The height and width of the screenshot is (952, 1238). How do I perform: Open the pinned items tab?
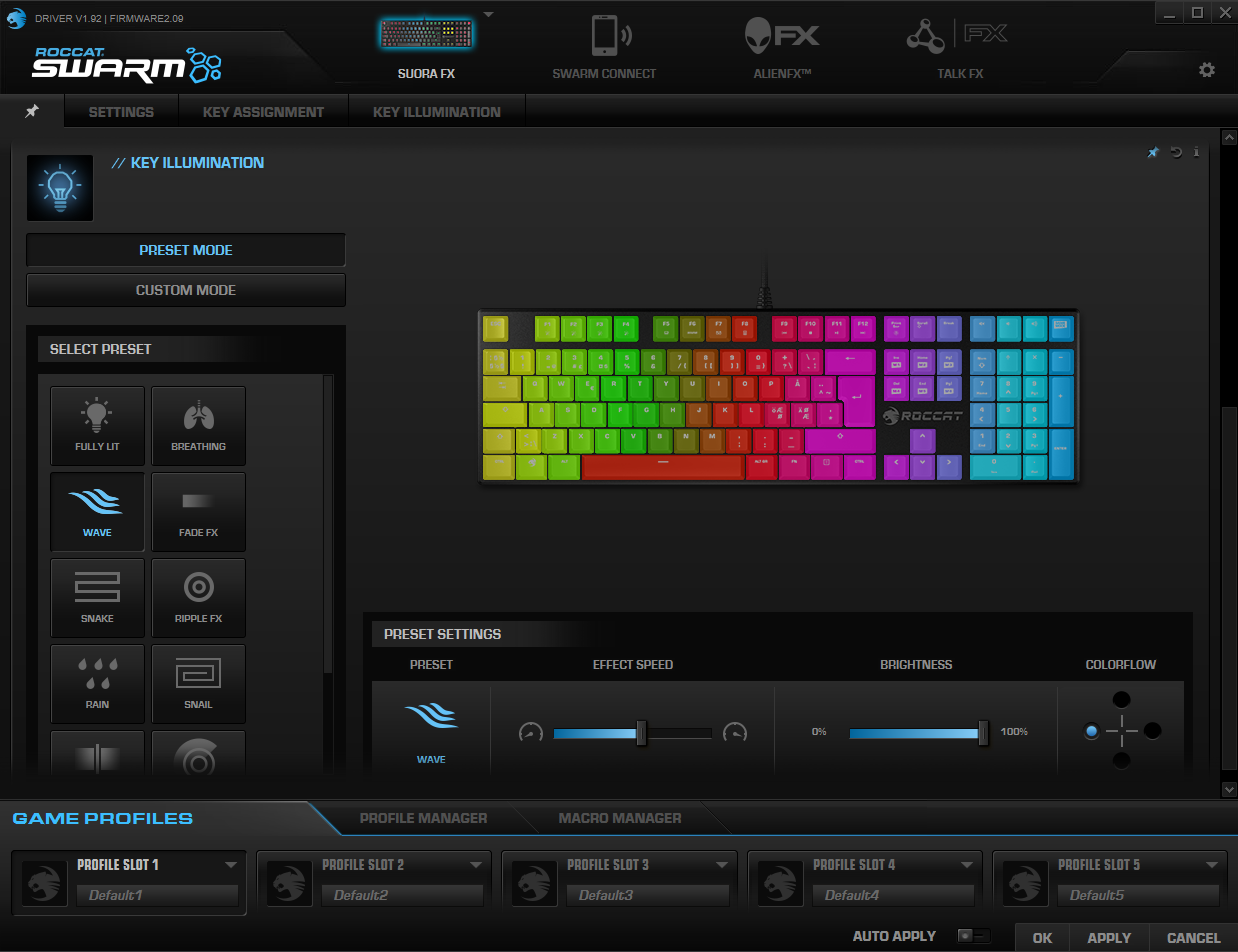pyautogui.click(x=32, y=111)
